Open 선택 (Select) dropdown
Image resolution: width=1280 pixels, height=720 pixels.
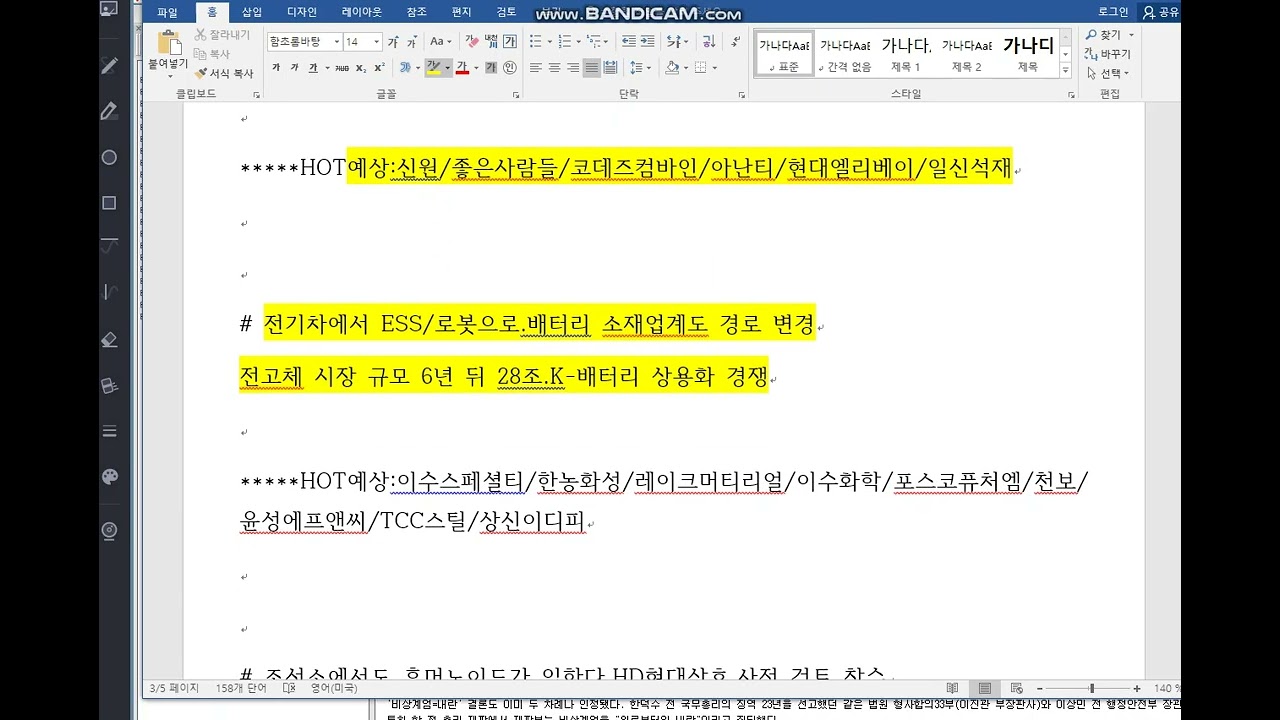(1107, 73)
